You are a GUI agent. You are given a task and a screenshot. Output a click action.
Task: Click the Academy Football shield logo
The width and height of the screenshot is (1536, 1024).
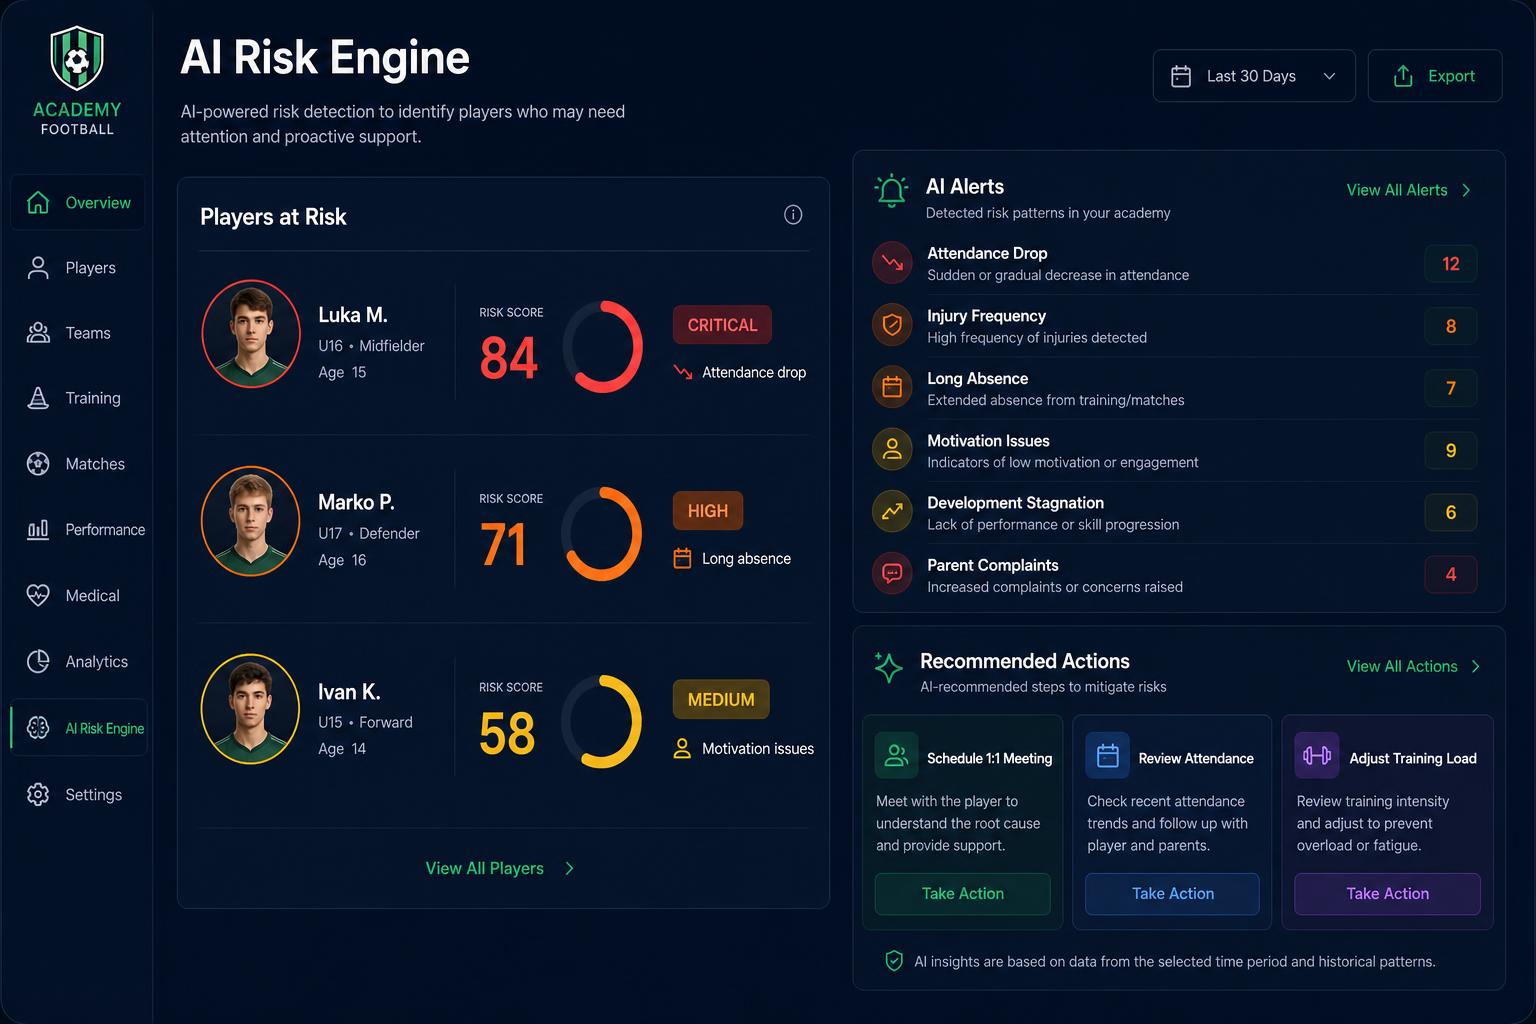[x=77, y=59]
